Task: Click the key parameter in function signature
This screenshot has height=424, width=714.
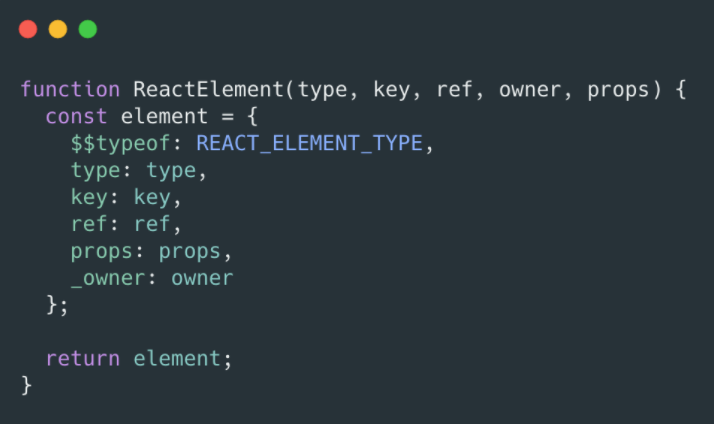Action: coord(397,89)
